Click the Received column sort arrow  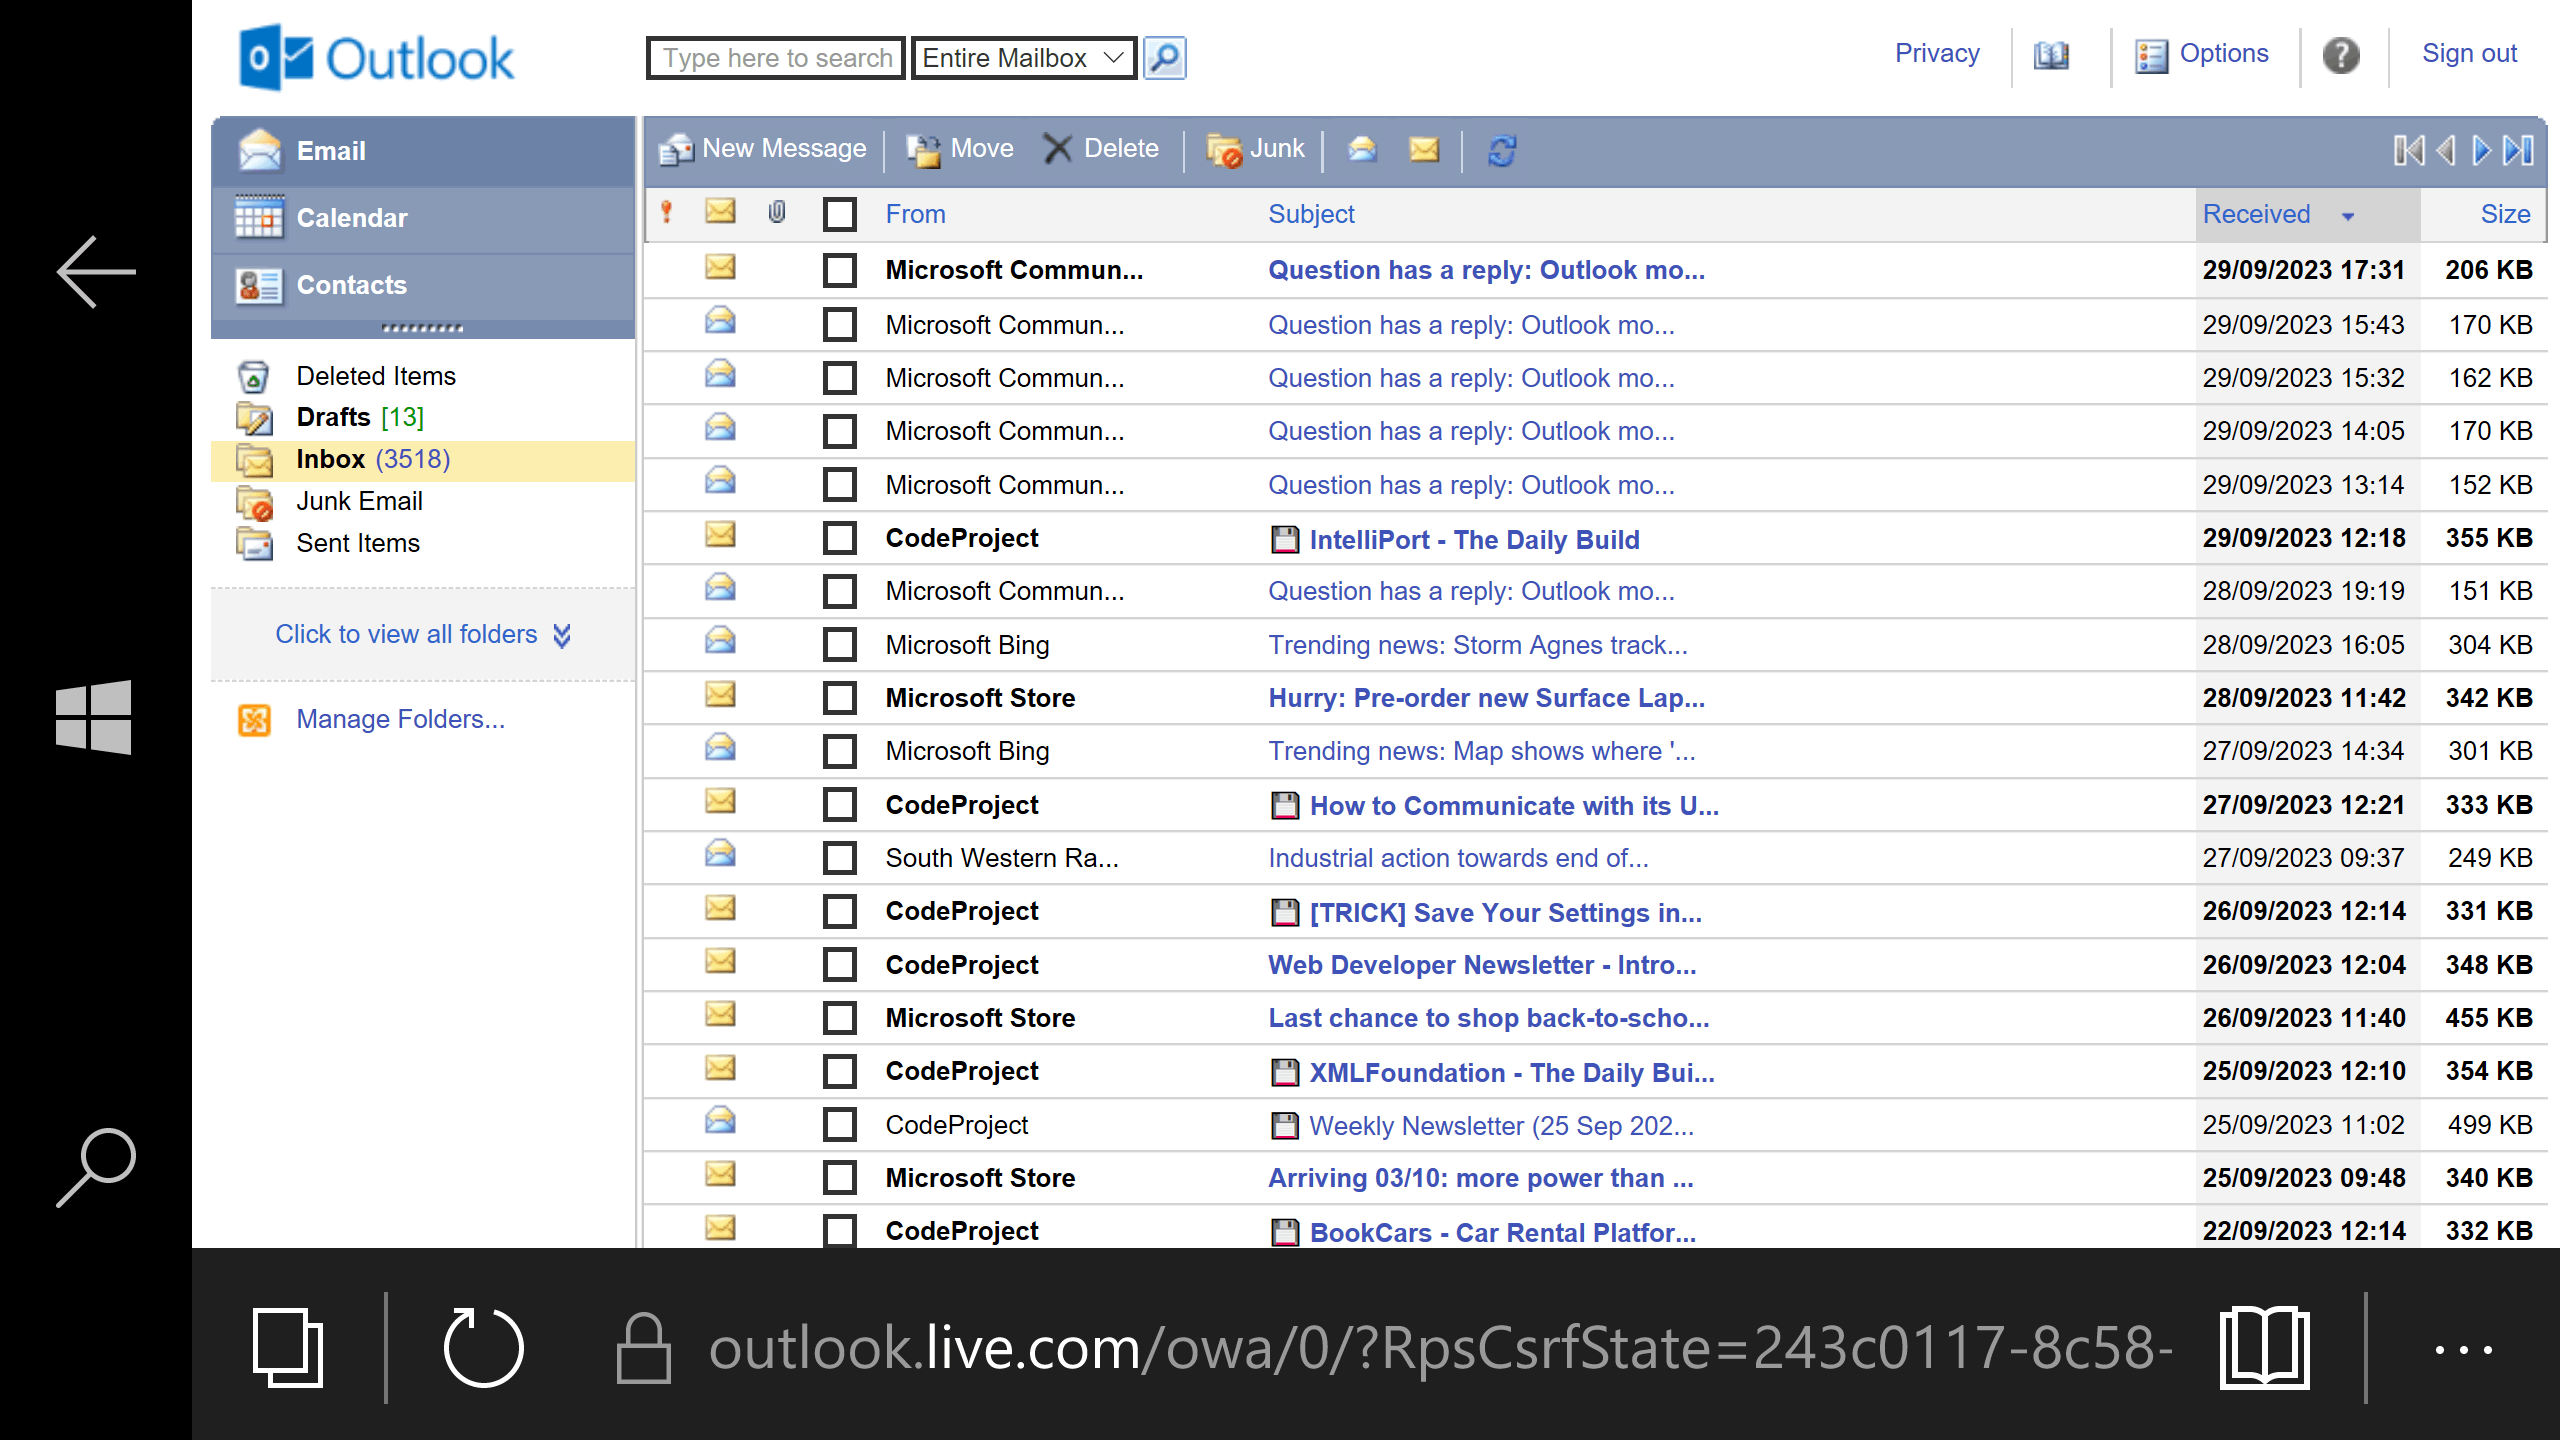[2348, 216]
